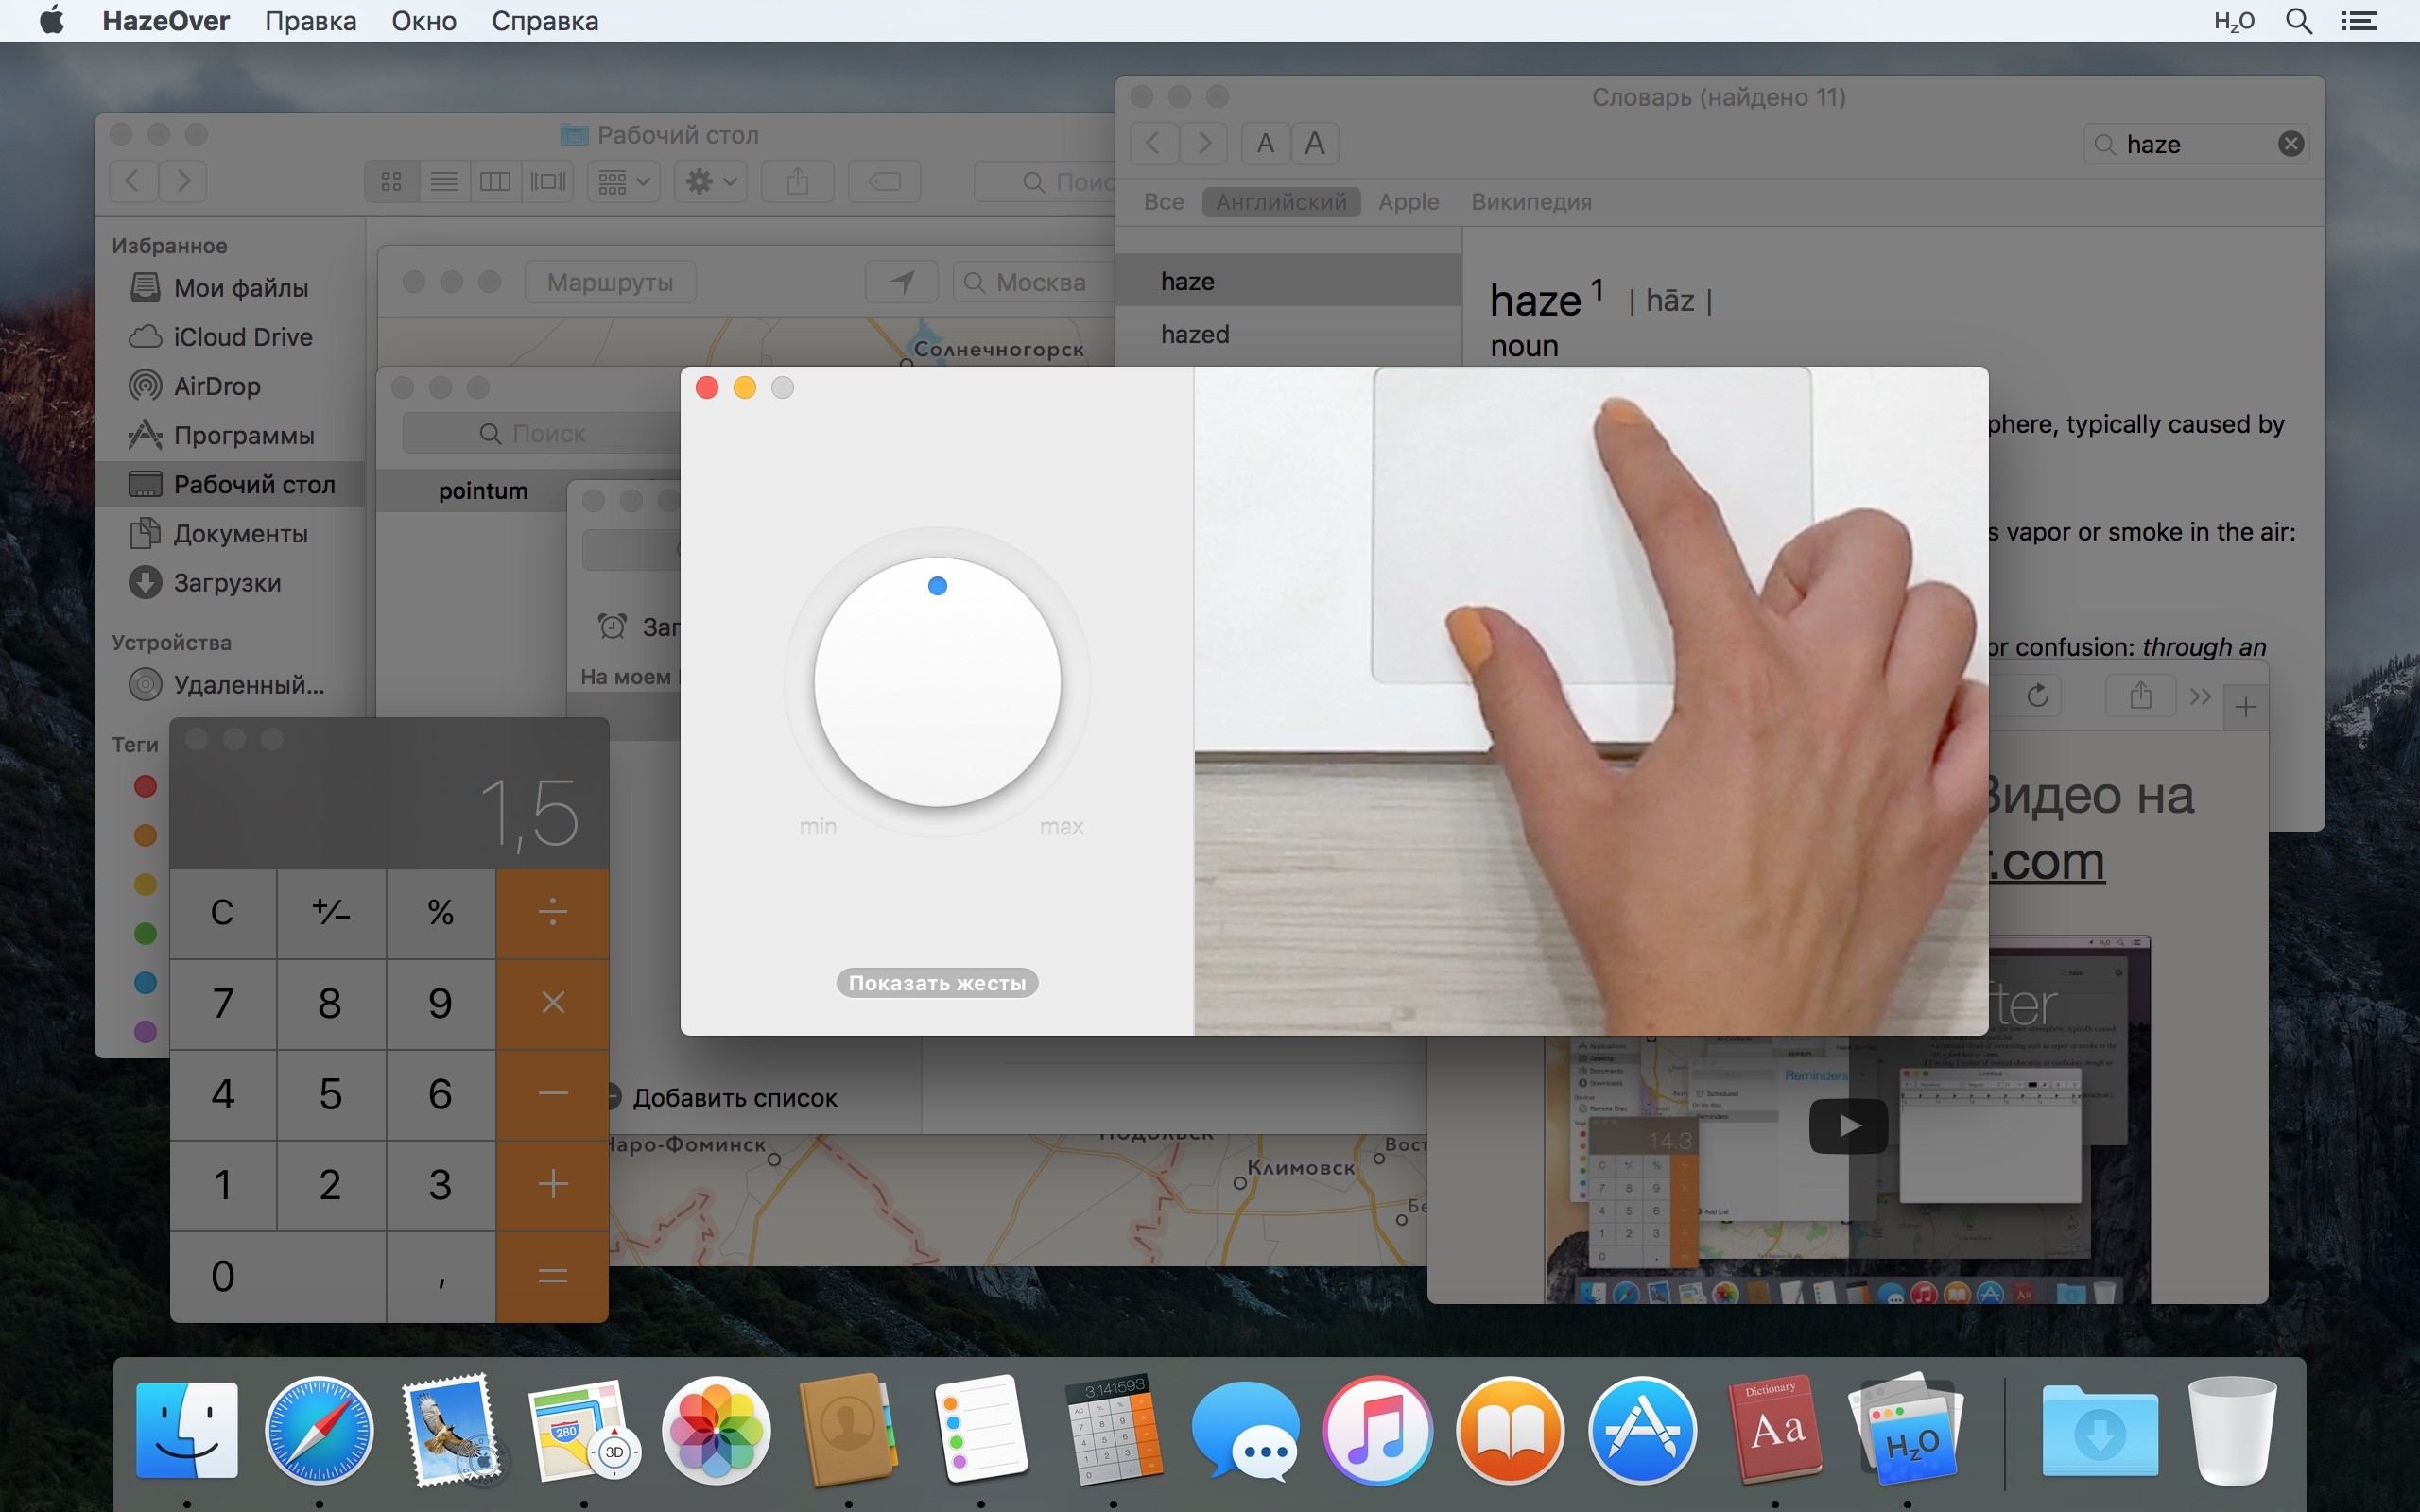Click the HazeOver H2O Dock icon
2420x1512 pixels.
pyautogui.click(x=1907, y=1429)
